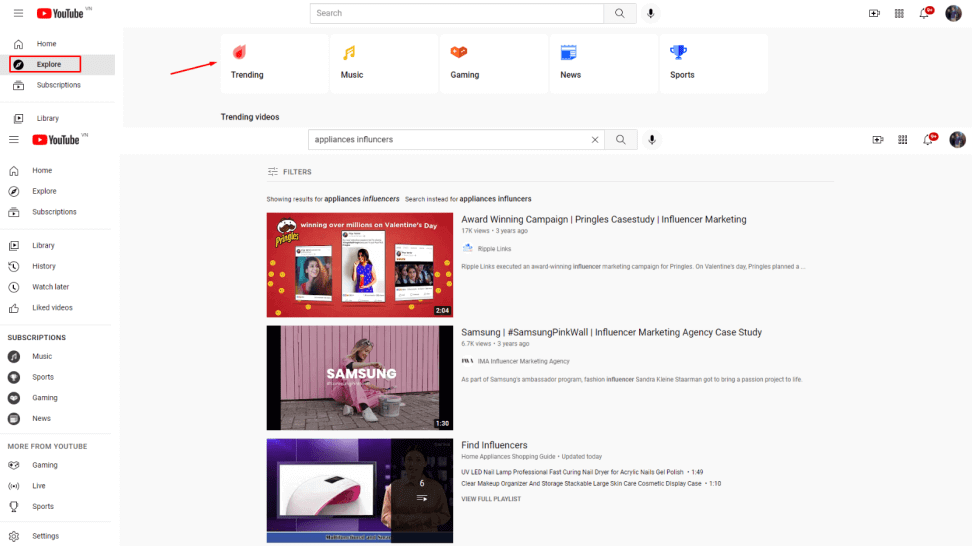
Task: Open 'Samsung | #SamsungPinkWall' video title
Action: [x=611, y=332]
